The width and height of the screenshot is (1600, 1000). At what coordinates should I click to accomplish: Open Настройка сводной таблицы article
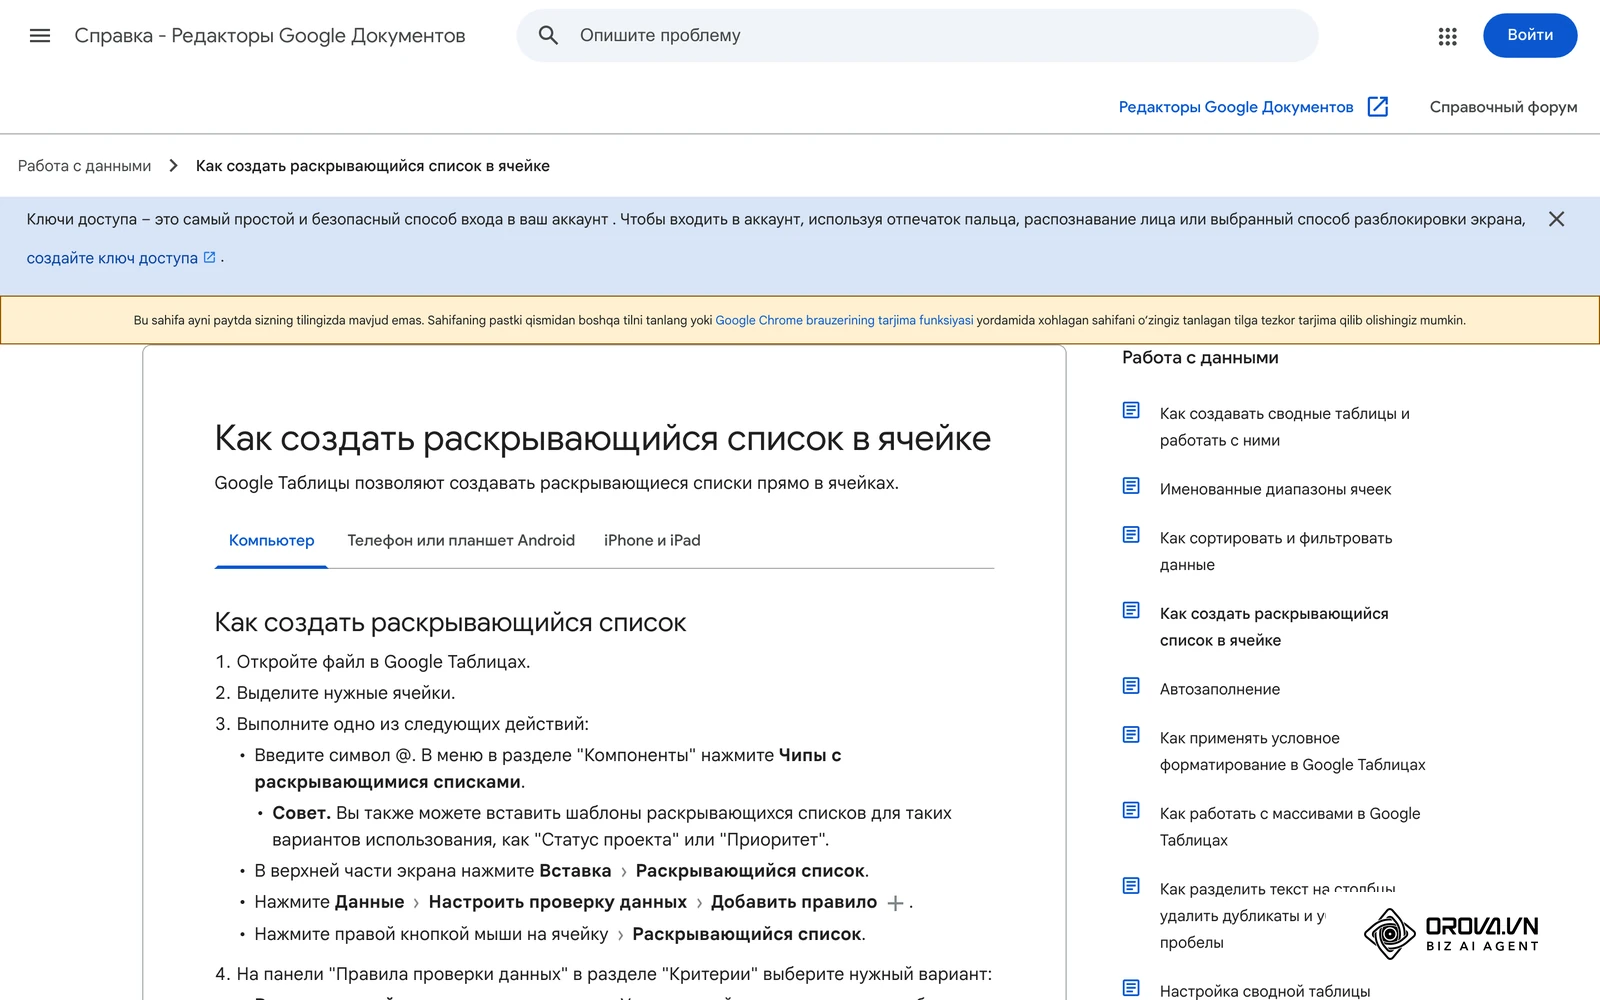pyautogui.click(x=1264, y=991)
